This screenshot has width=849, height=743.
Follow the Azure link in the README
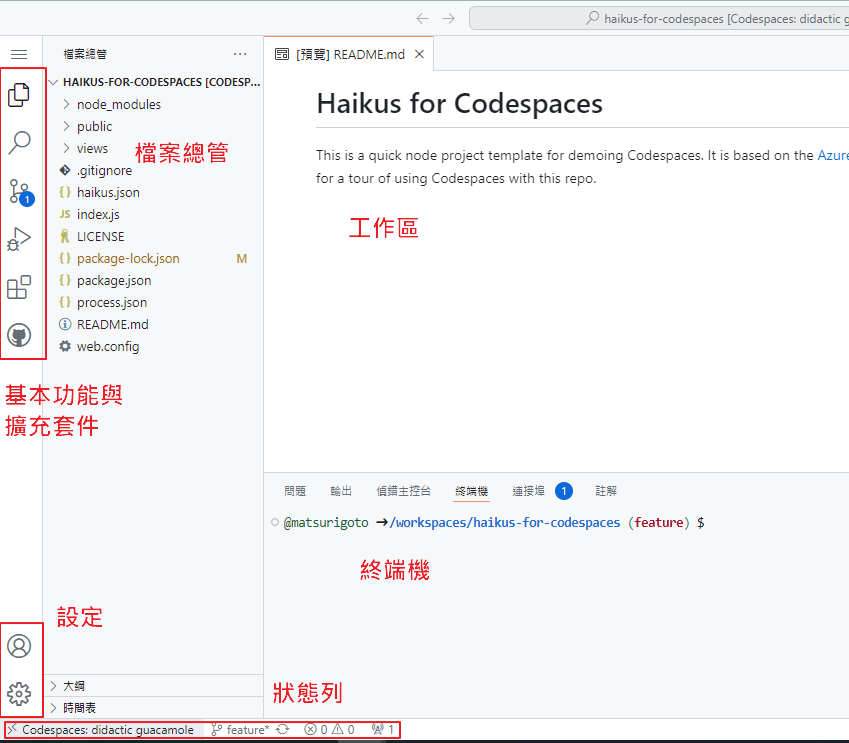click(833, 155)
